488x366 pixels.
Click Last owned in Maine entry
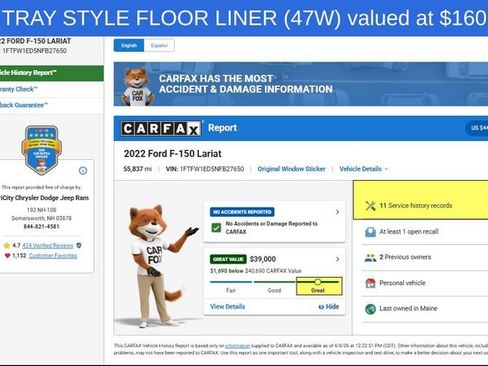click(x=408, y=309)
